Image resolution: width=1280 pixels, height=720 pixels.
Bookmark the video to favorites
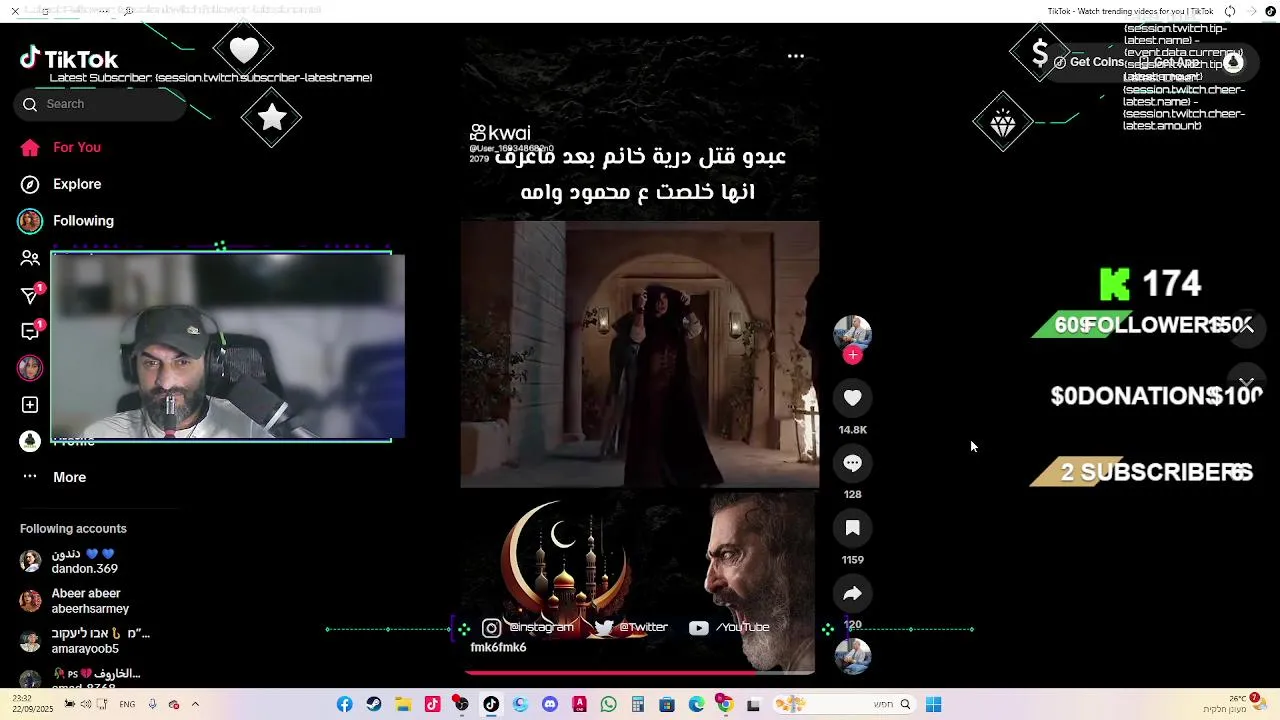click(853, 528)
